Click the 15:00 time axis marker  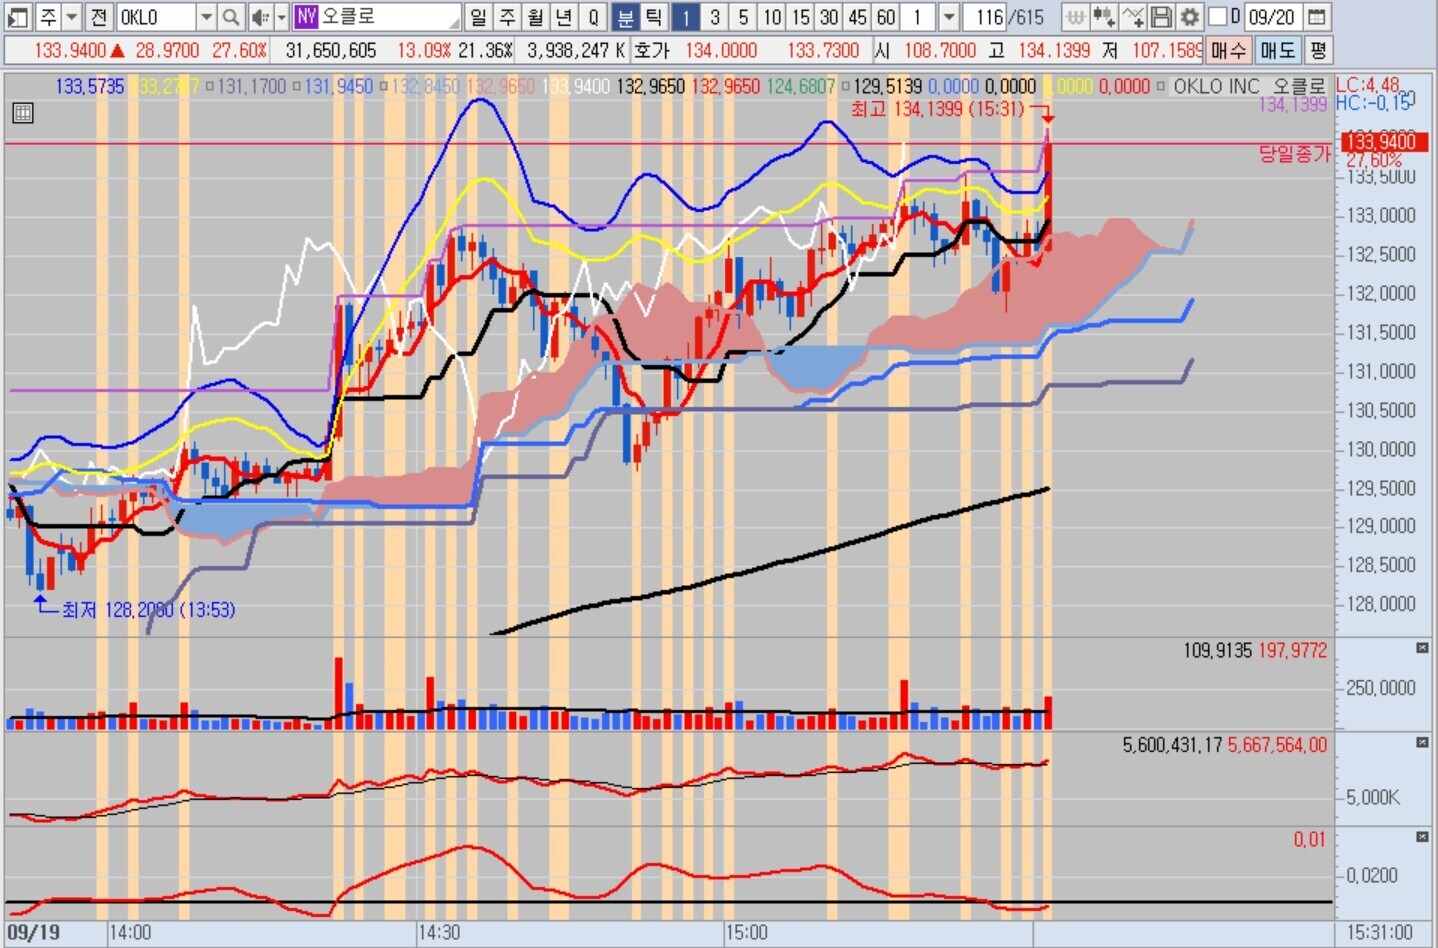pos(747,933)
